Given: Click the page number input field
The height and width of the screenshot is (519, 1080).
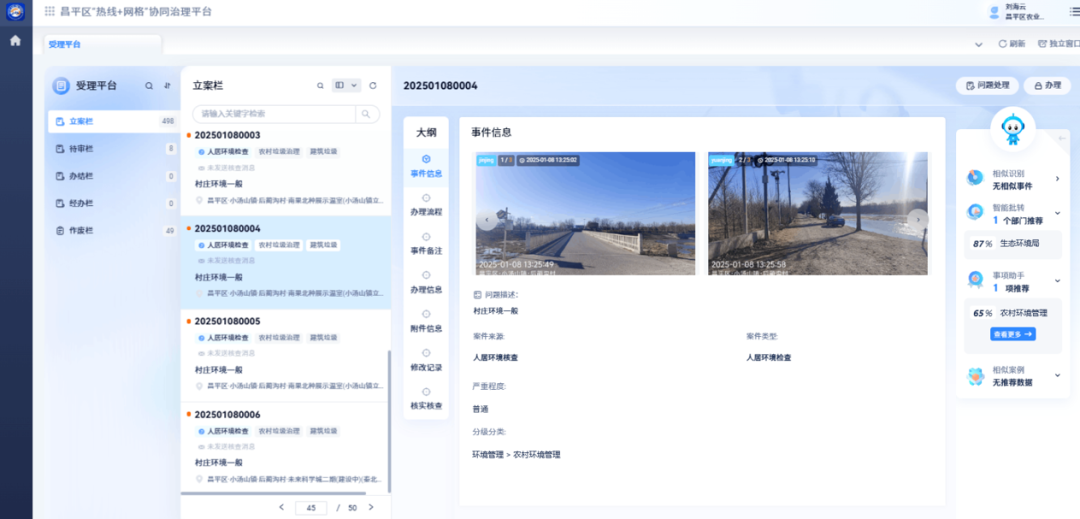Looking at the screenshot, I should pos(311,508).
